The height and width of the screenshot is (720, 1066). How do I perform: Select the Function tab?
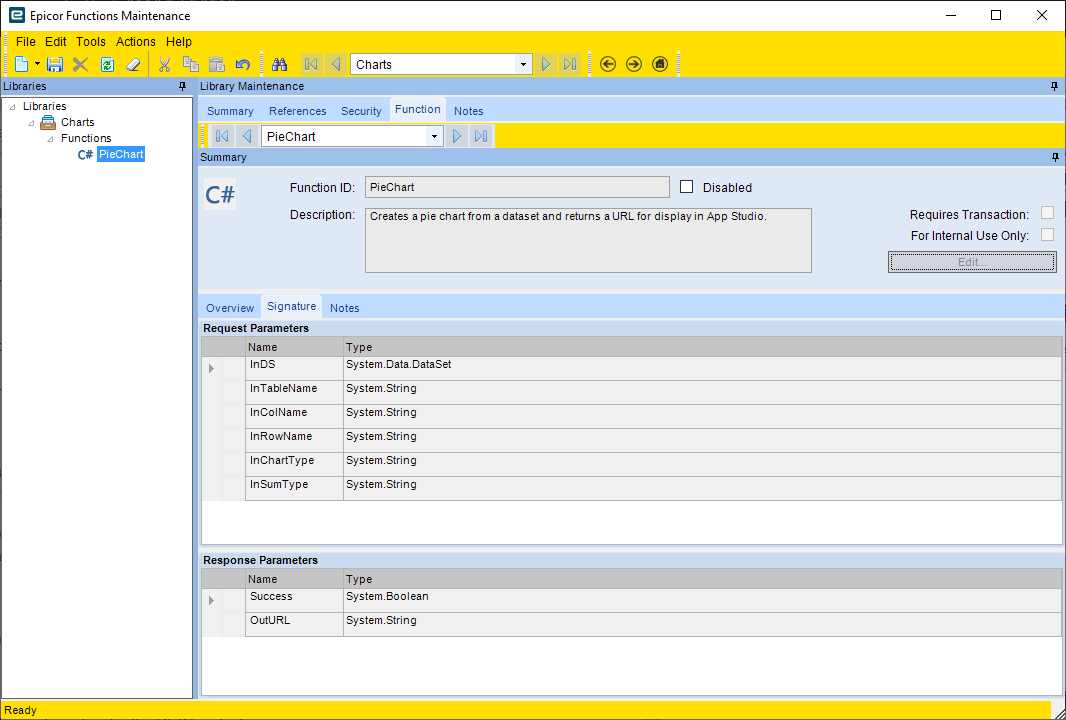coord(417,109)
